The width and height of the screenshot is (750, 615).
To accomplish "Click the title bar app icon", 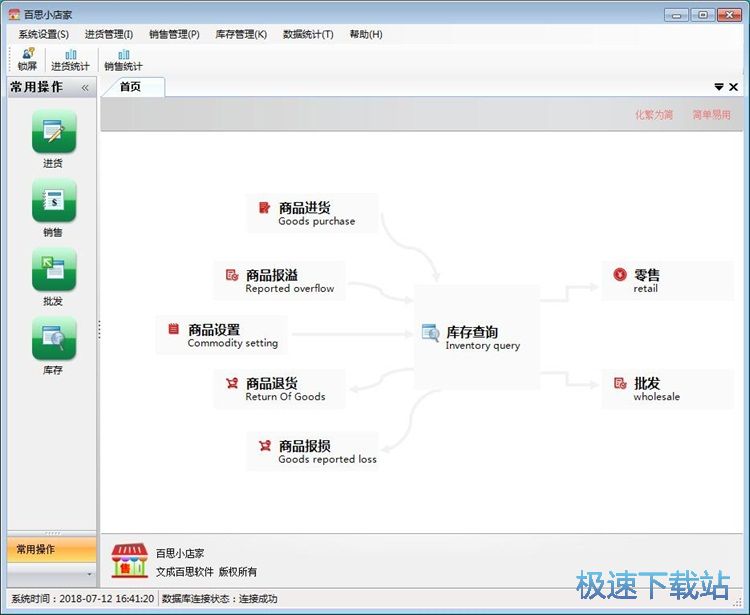I will click(x=14, y=14).
